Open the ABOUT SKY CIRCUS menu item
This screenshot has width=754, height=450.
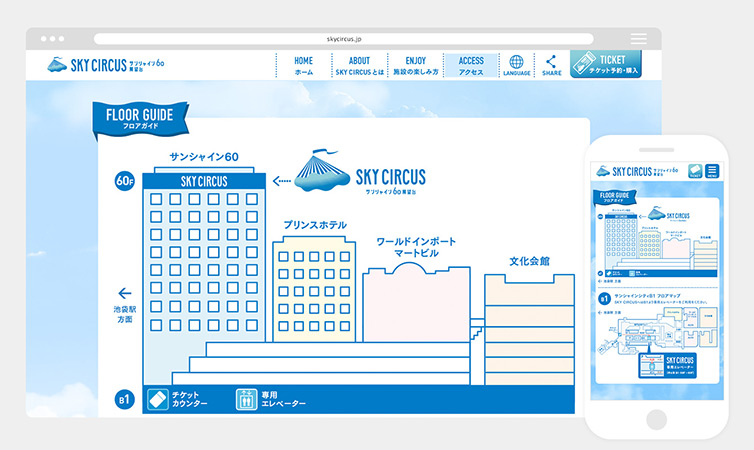click(x=359, y=65)
